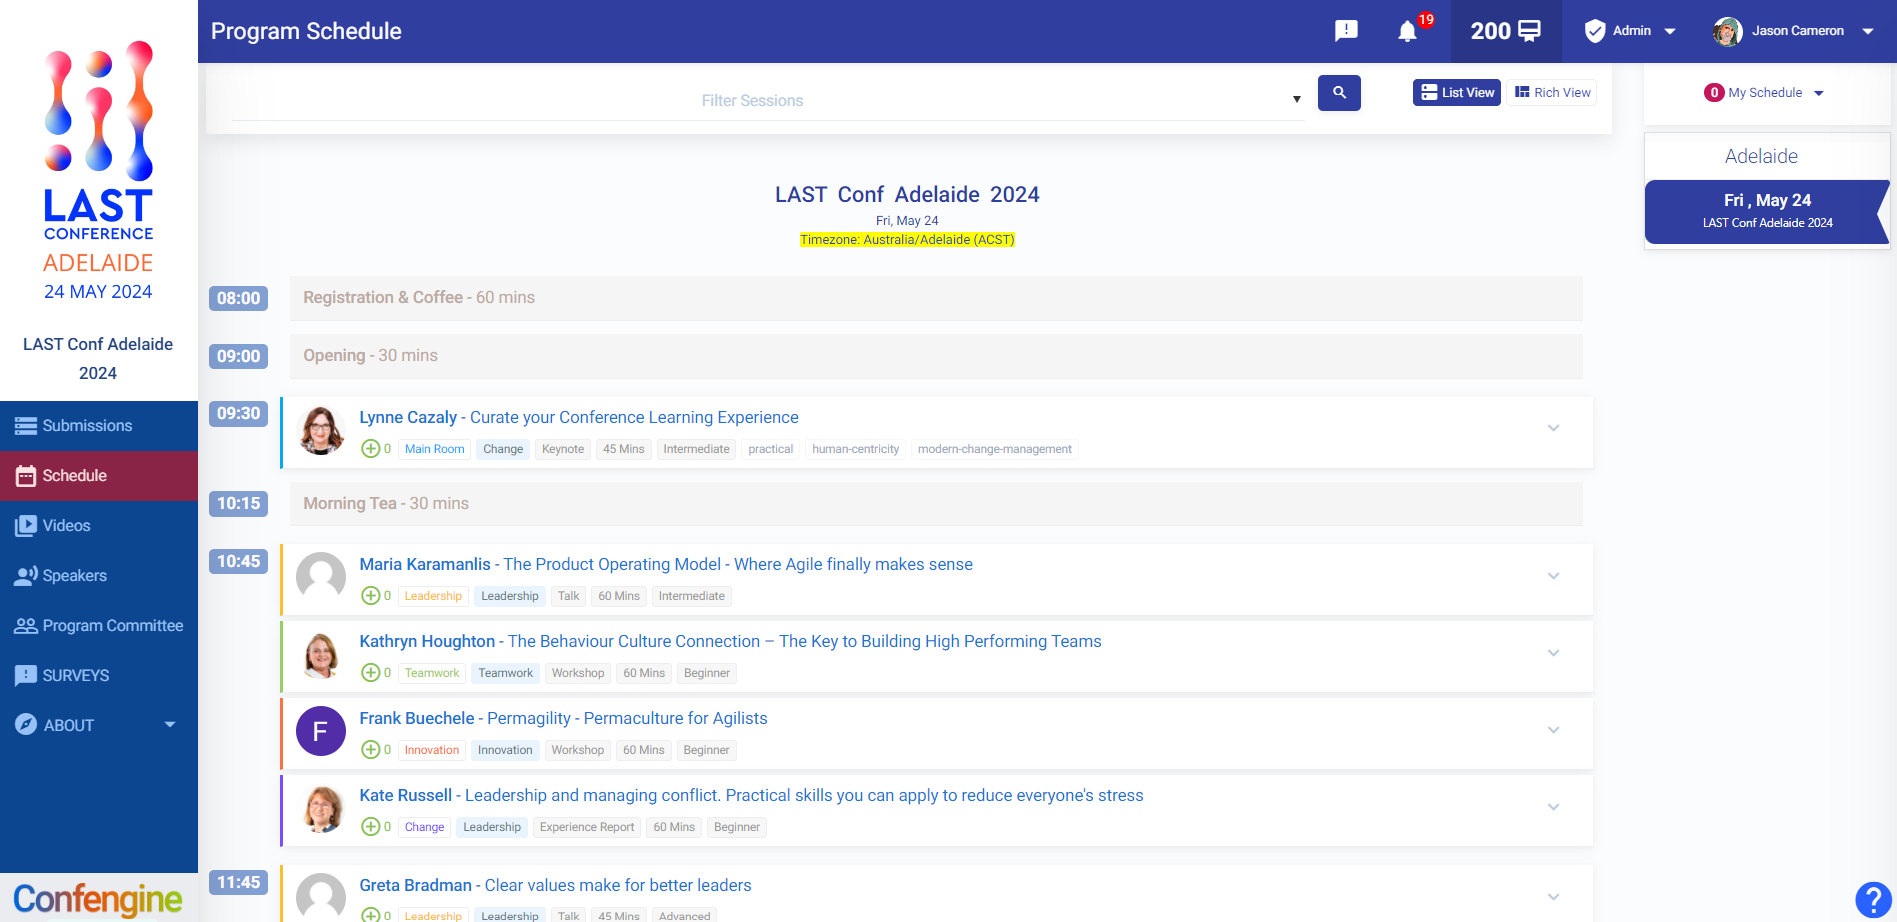
Task: Expand the ABOUT sidebar menu
Action: pos(99,725)
